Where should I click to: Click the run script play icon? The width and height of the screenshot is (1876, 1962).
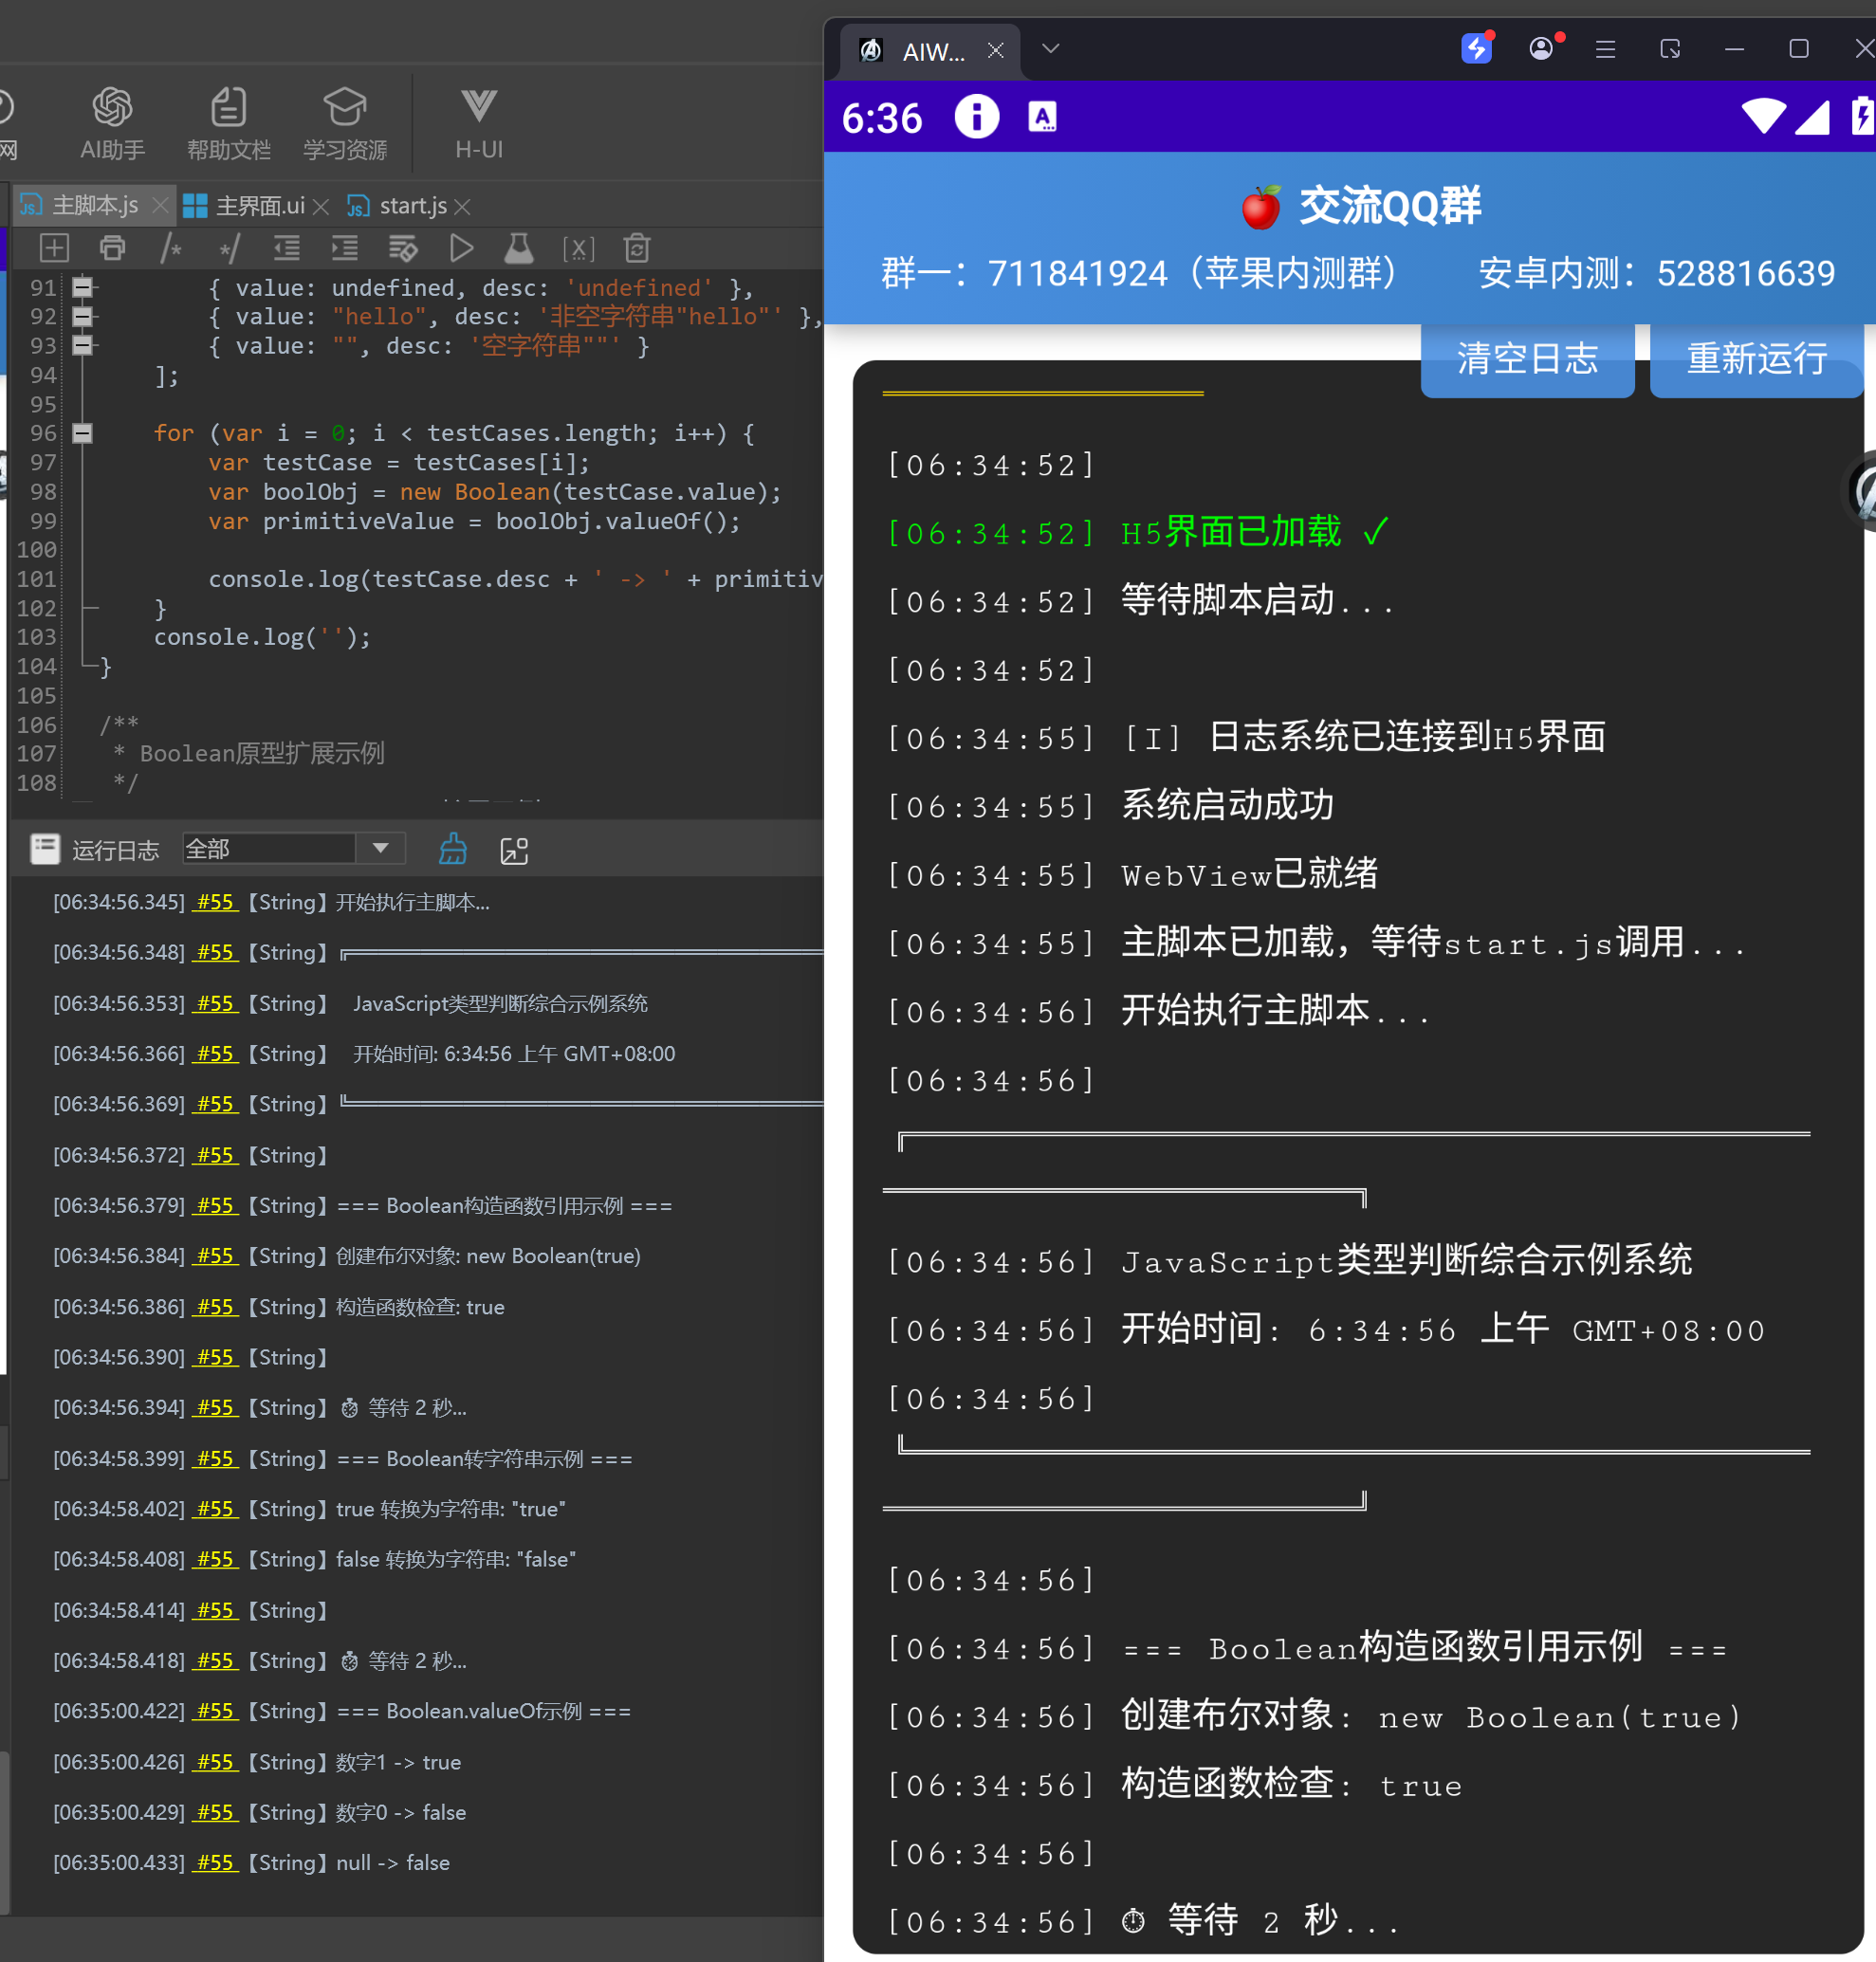tap(461, 248)
